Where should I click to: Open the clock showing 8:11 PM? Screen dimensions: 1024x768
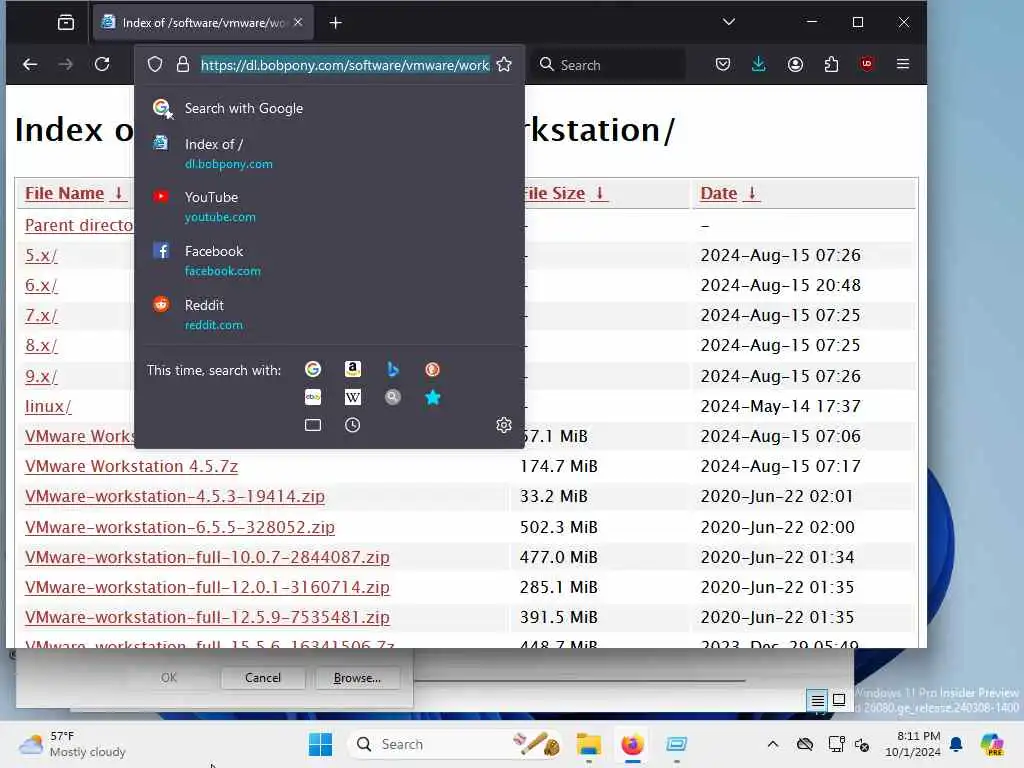click(x=913, y=744)
